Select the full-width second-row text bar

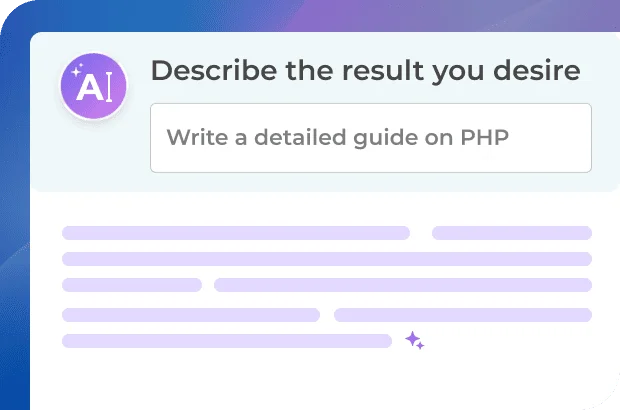point(326,259)
